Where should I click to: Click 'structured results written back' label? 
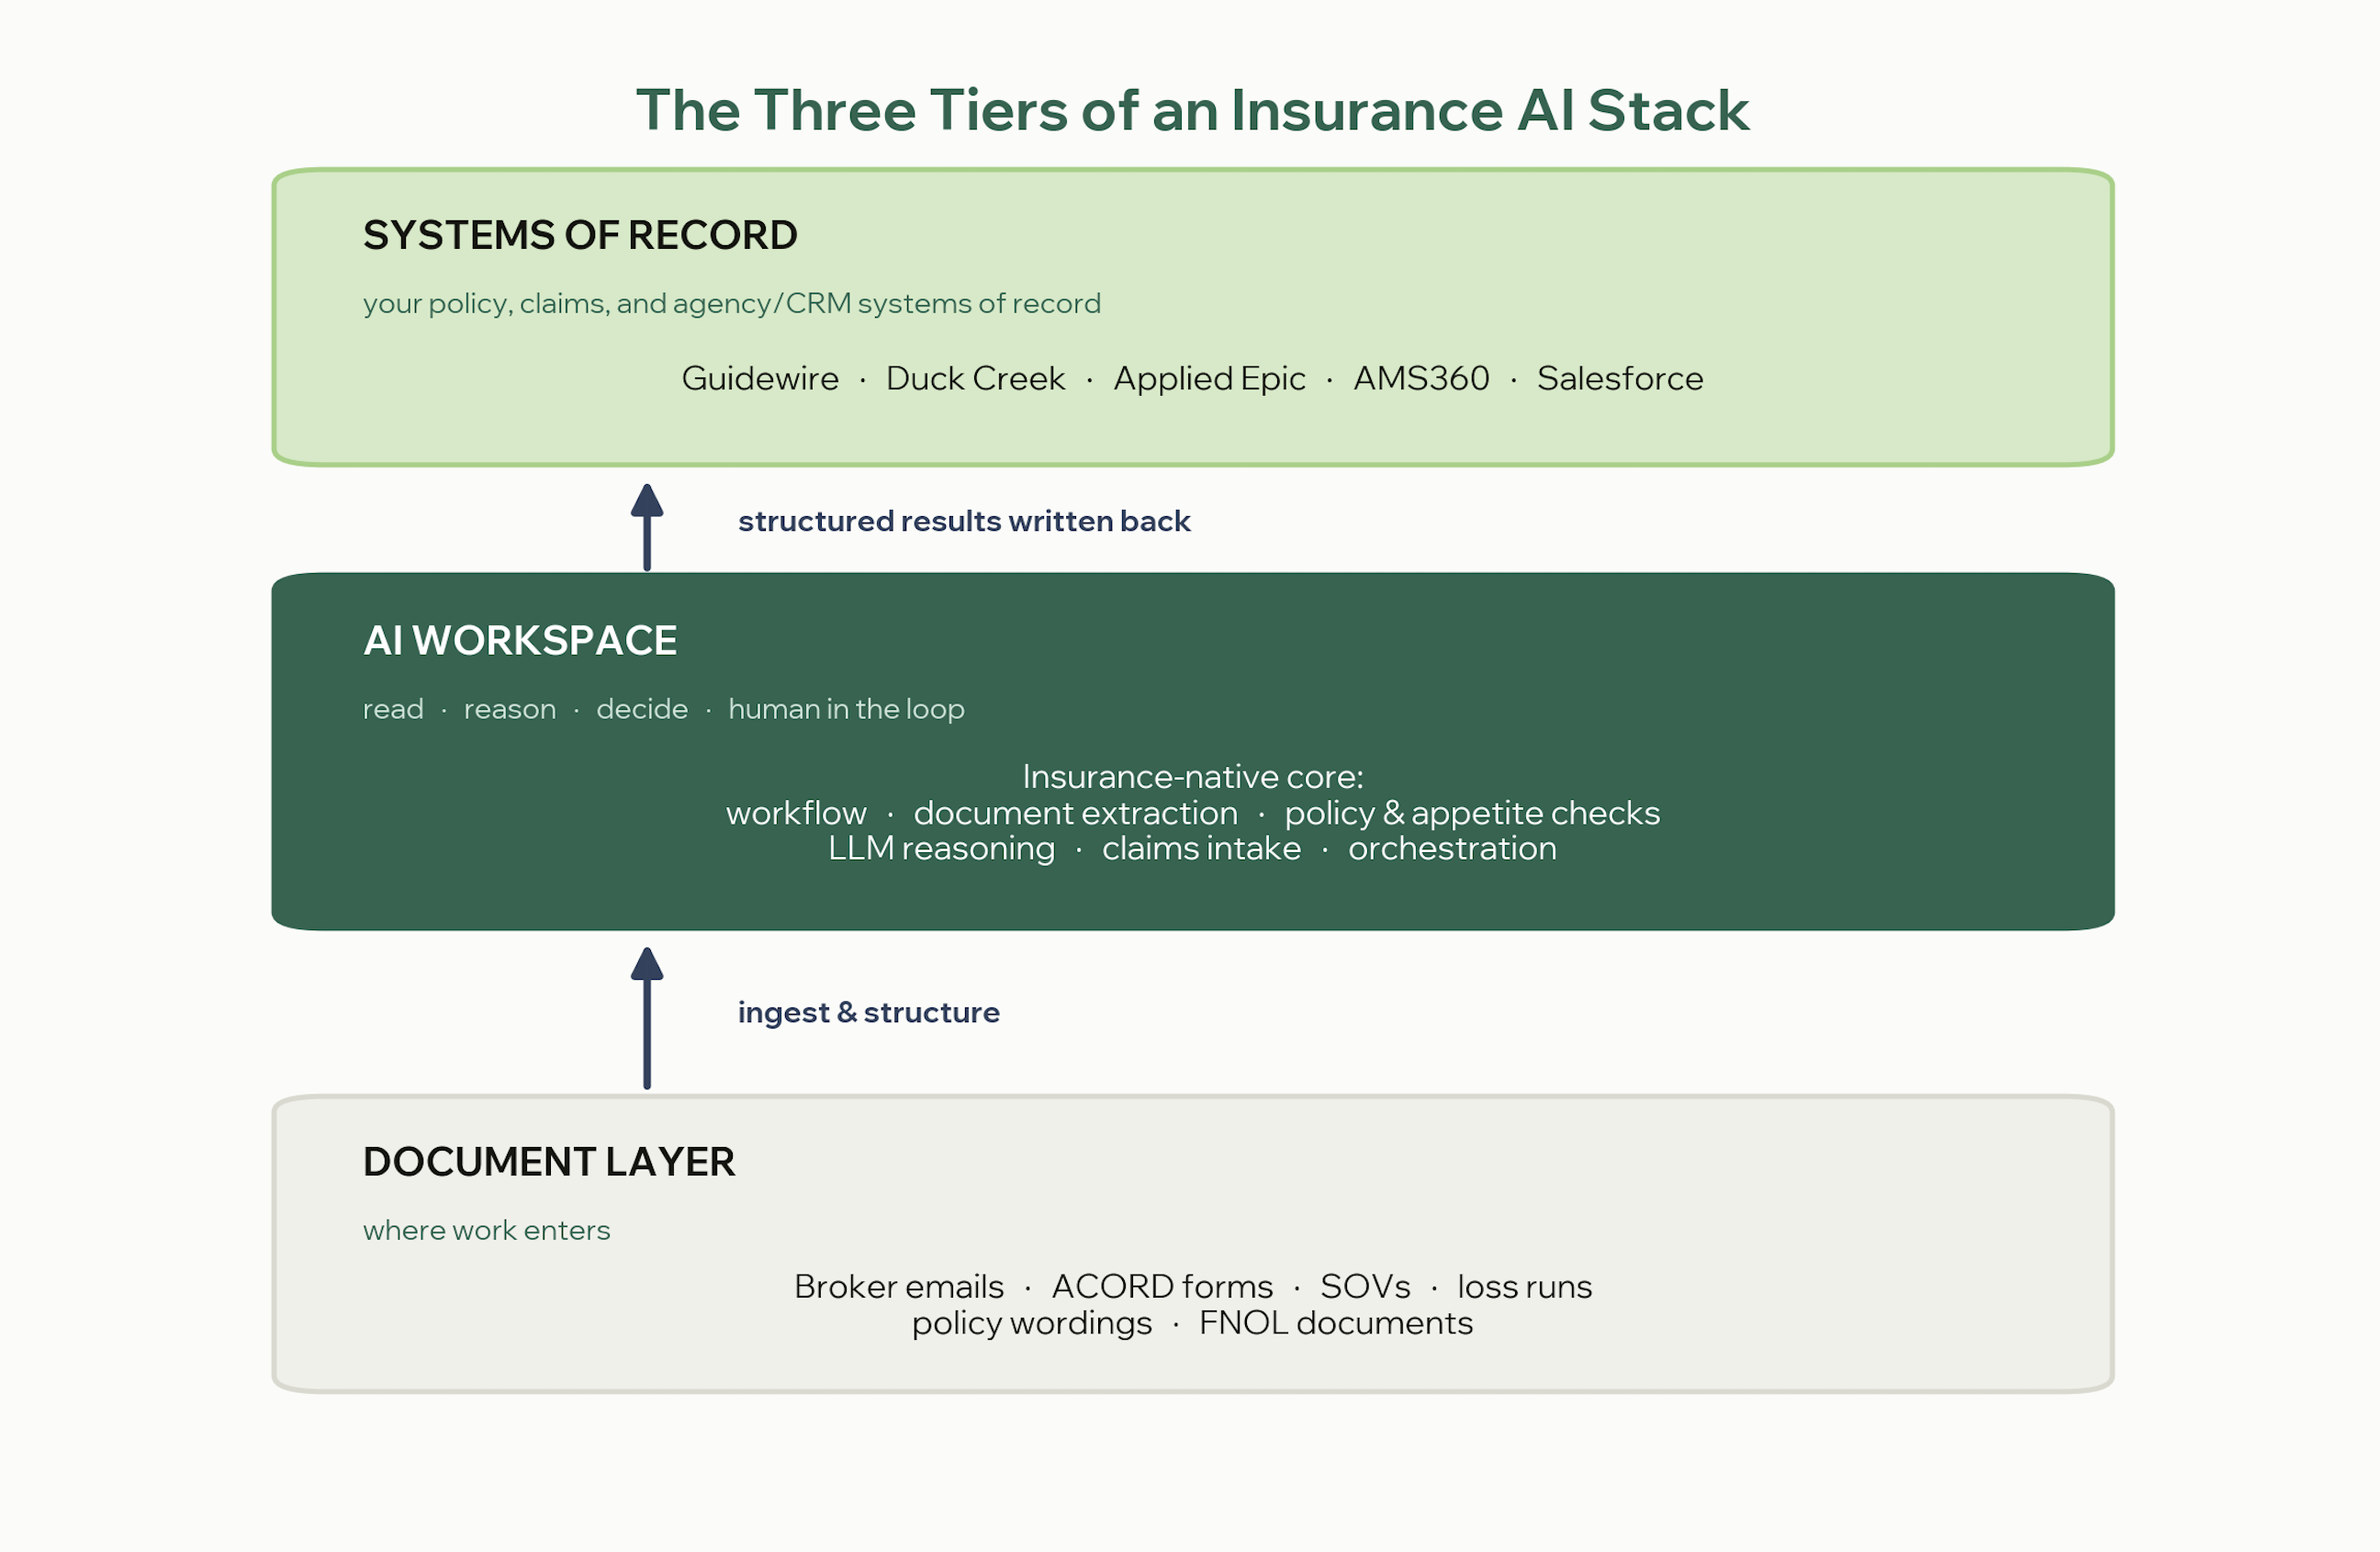click(964, 521)
